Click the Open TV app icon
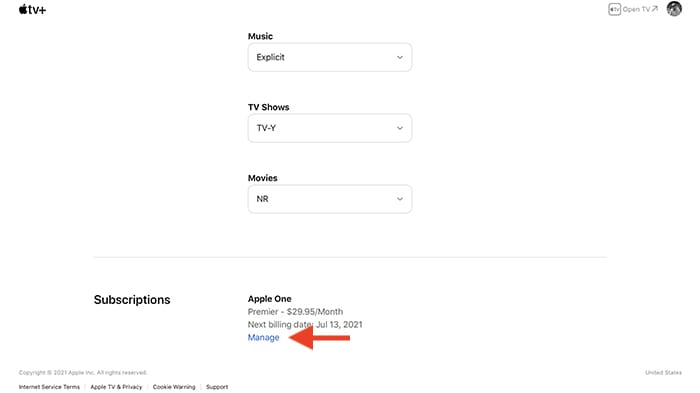This screenshot has width=700, height=393. pyautogui.click(x=614, y=9)
